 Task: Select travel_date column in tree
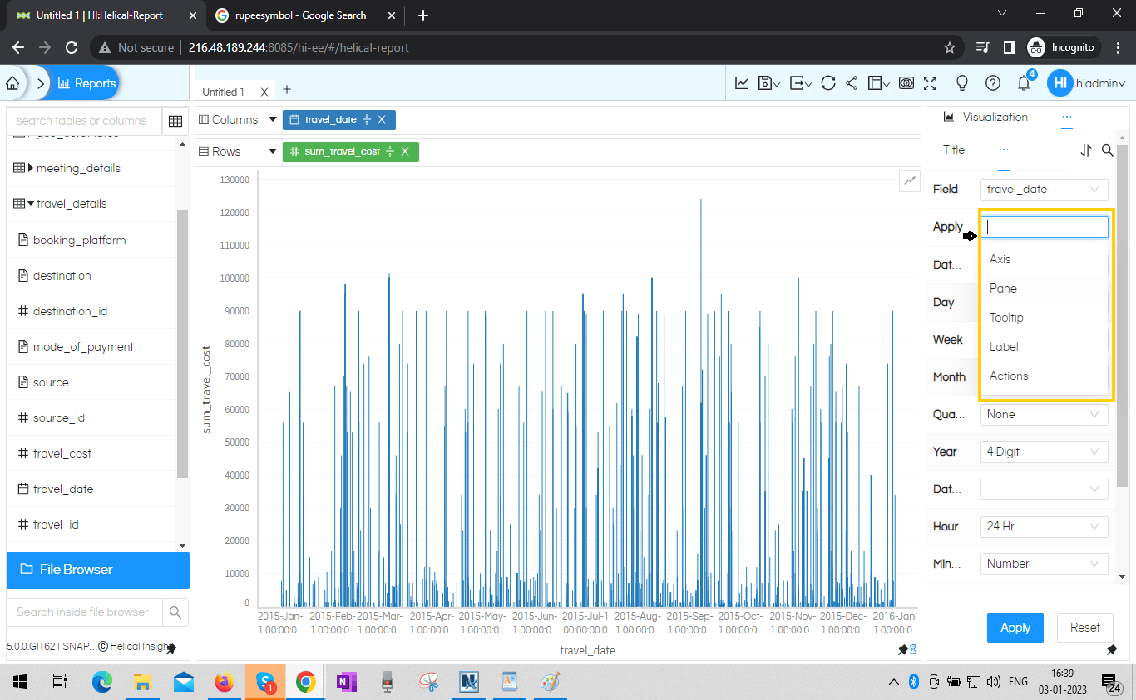62,489
